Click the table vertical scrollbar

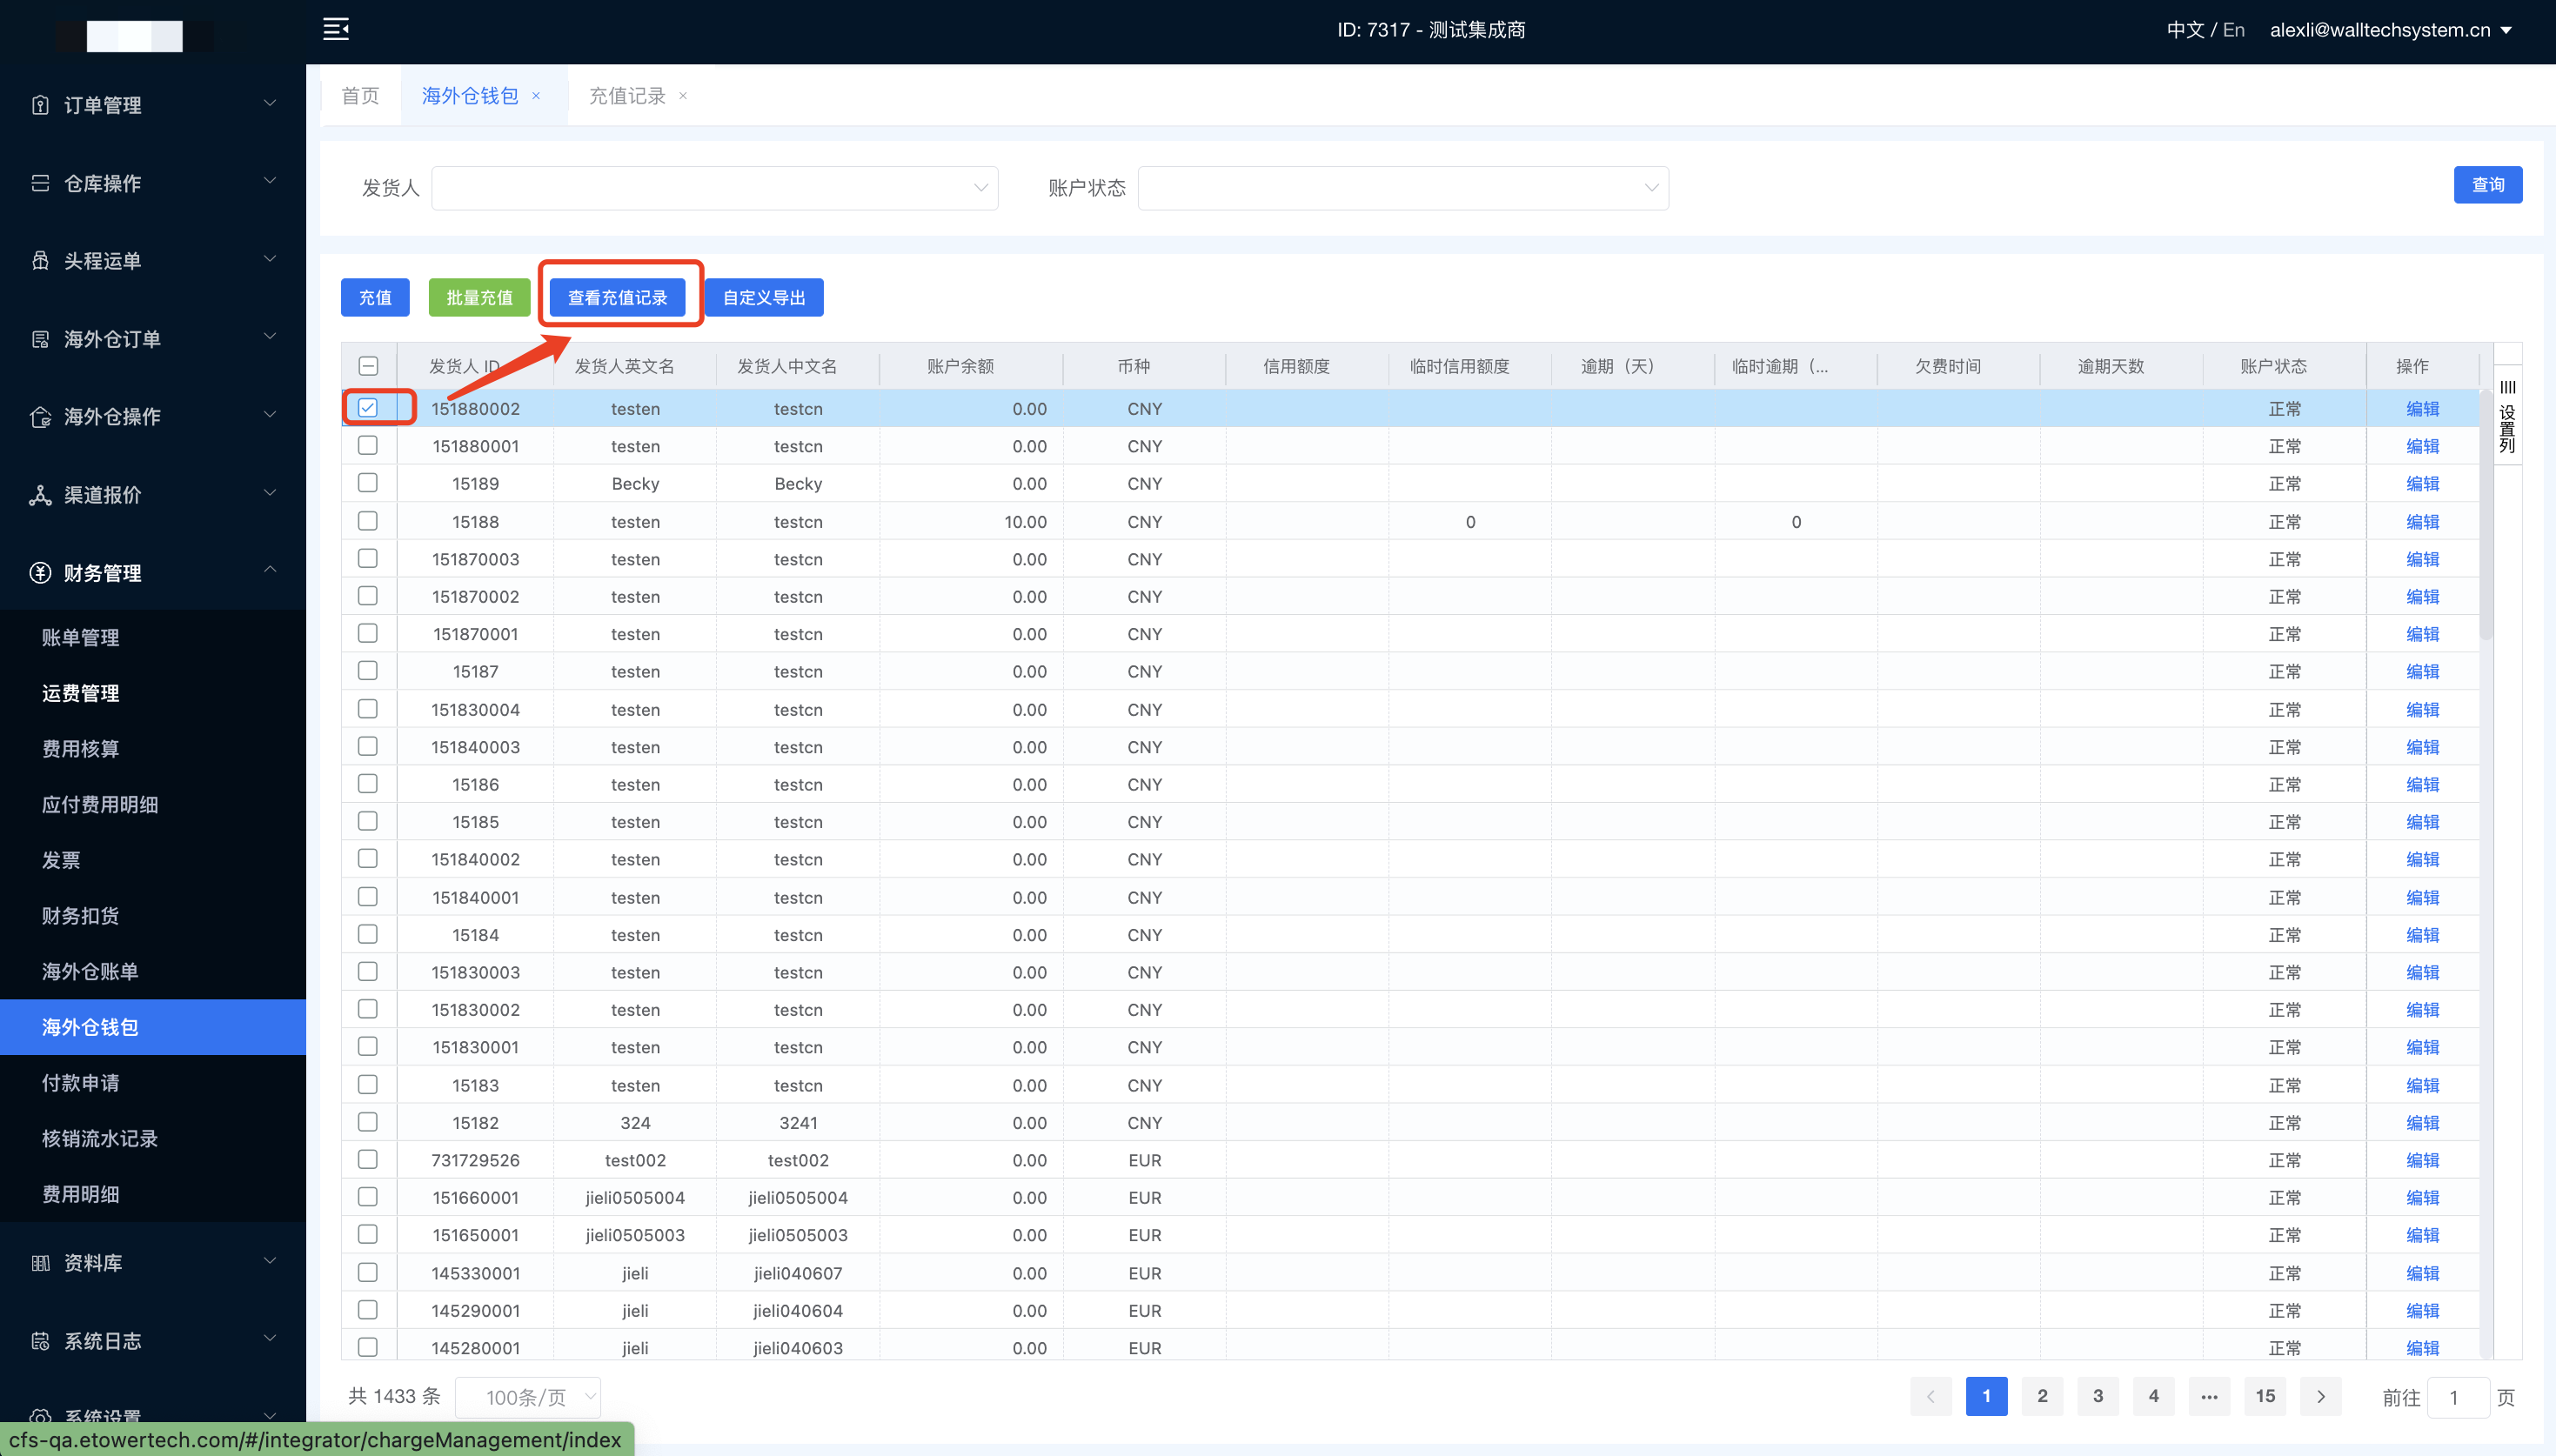point(2486,515)
